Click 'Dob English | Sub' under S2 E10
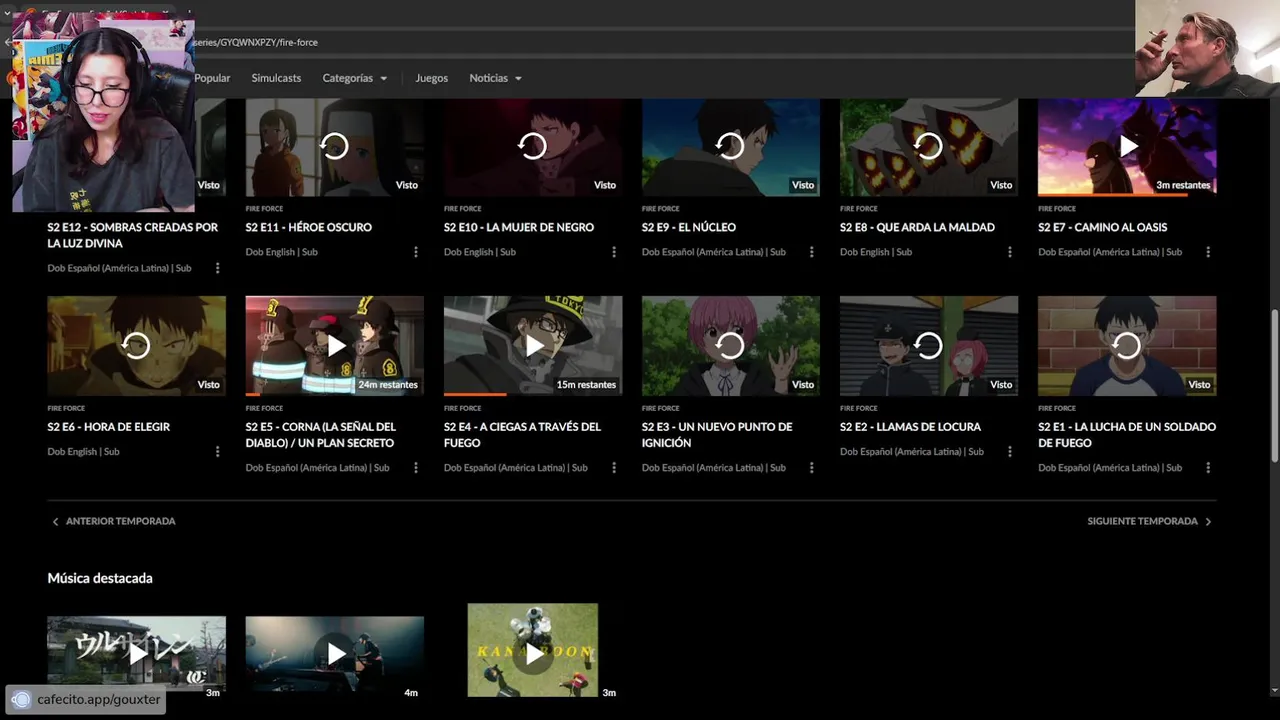Image resolution: width=1280 pixels, height=720 pixels. tap(480, 252)
